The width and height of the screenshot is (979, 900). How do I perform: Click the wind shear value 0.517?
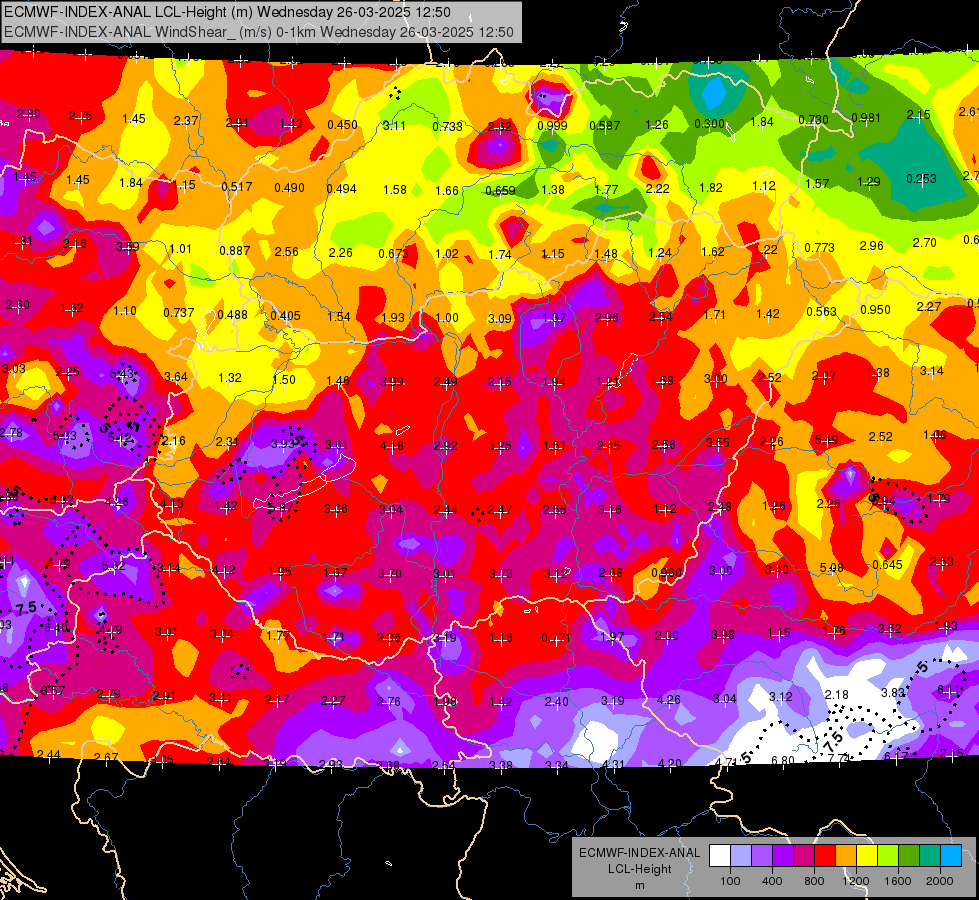pos(237,186)
